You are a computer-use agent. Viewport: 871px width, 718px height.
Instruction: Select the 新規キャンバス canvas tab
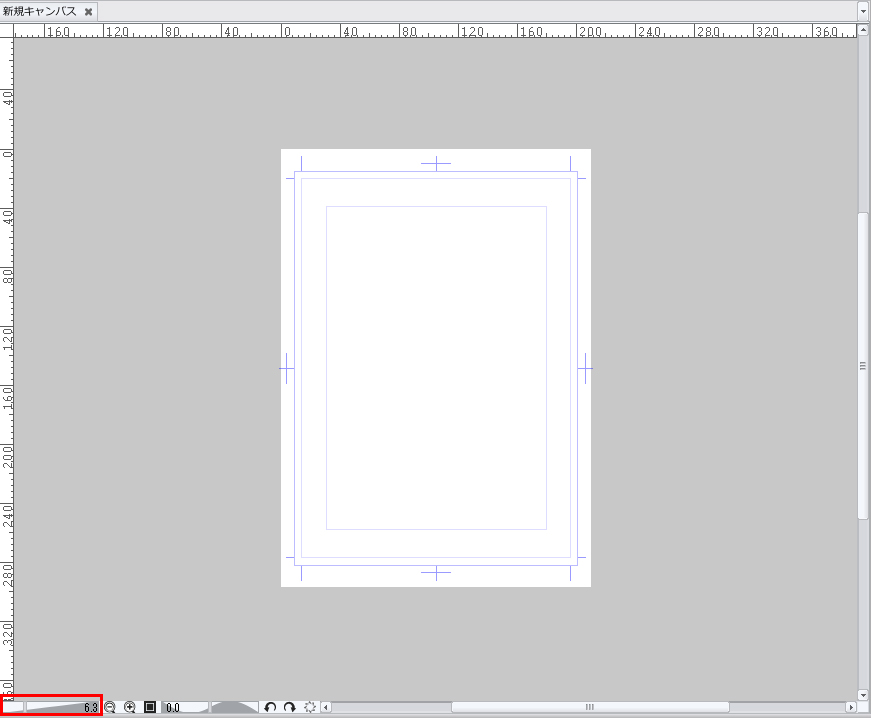point(40,11)
